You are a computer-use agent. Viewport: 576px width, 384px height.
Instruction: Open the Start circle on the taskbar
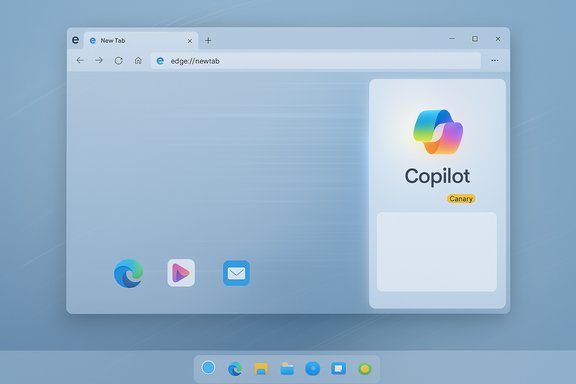(x=208, y=367)
